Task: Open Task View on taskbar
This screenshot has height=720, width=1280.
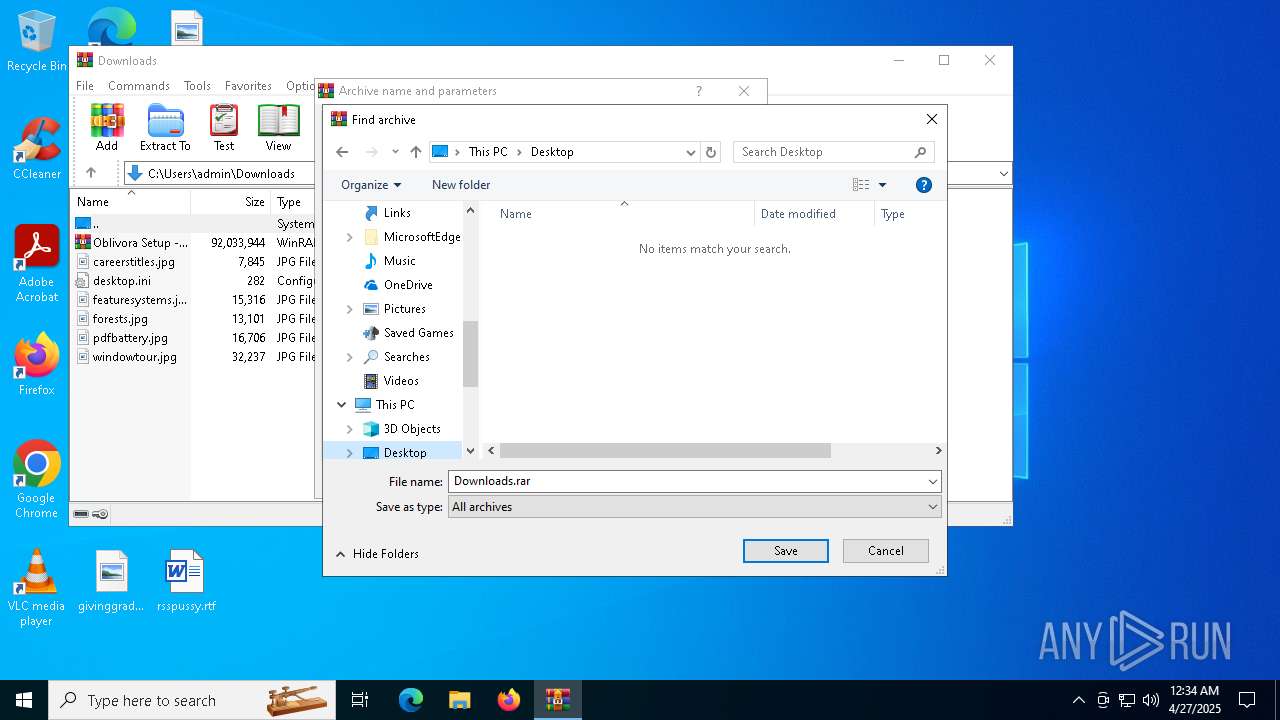Action: coord(360,700)
